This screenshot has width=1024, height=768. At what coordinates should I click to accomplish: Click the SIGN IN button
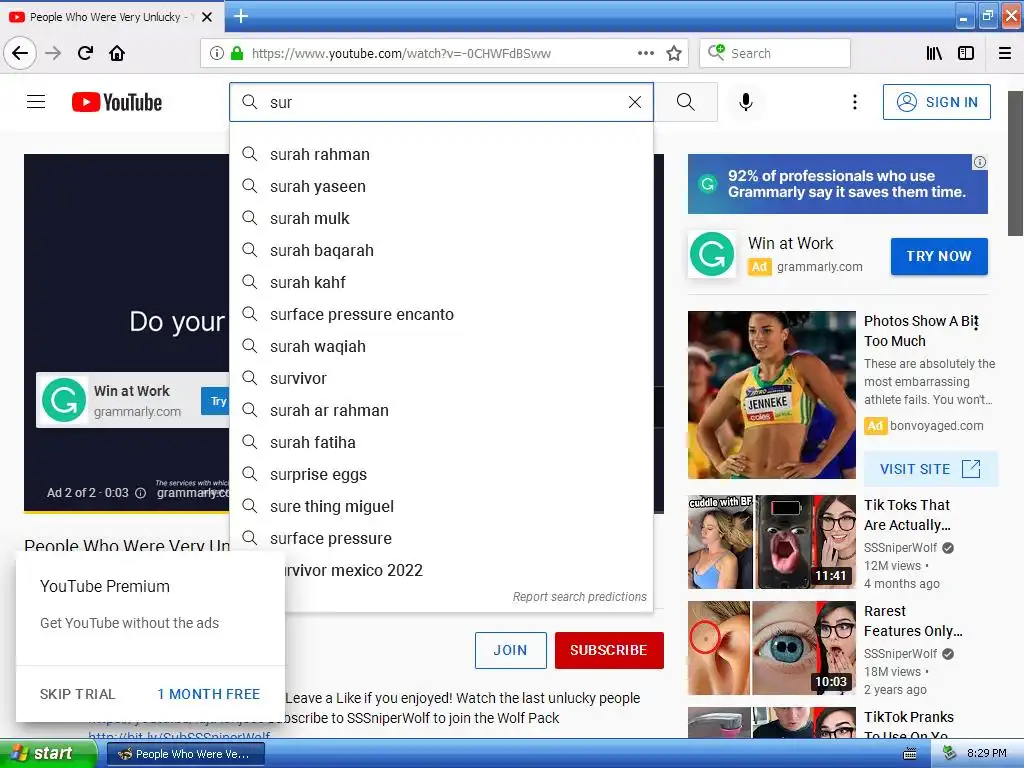pos(936,102)
